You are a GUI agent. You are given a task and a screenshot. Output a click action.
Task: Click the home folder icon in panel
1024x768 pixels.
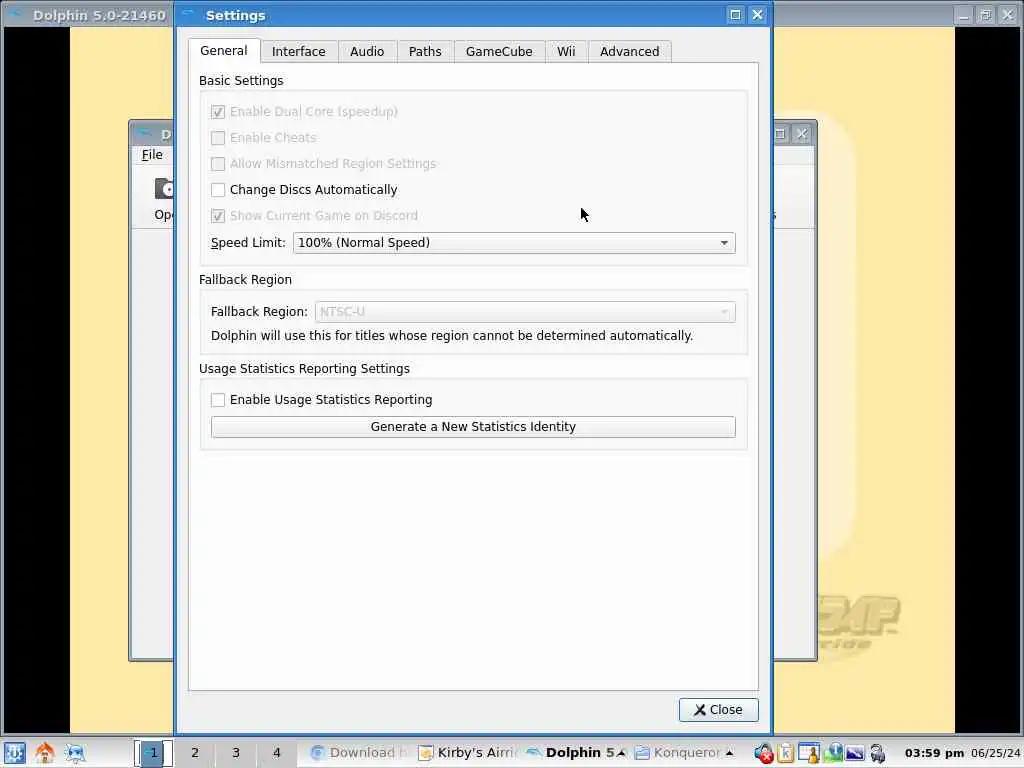pos(44,752)
